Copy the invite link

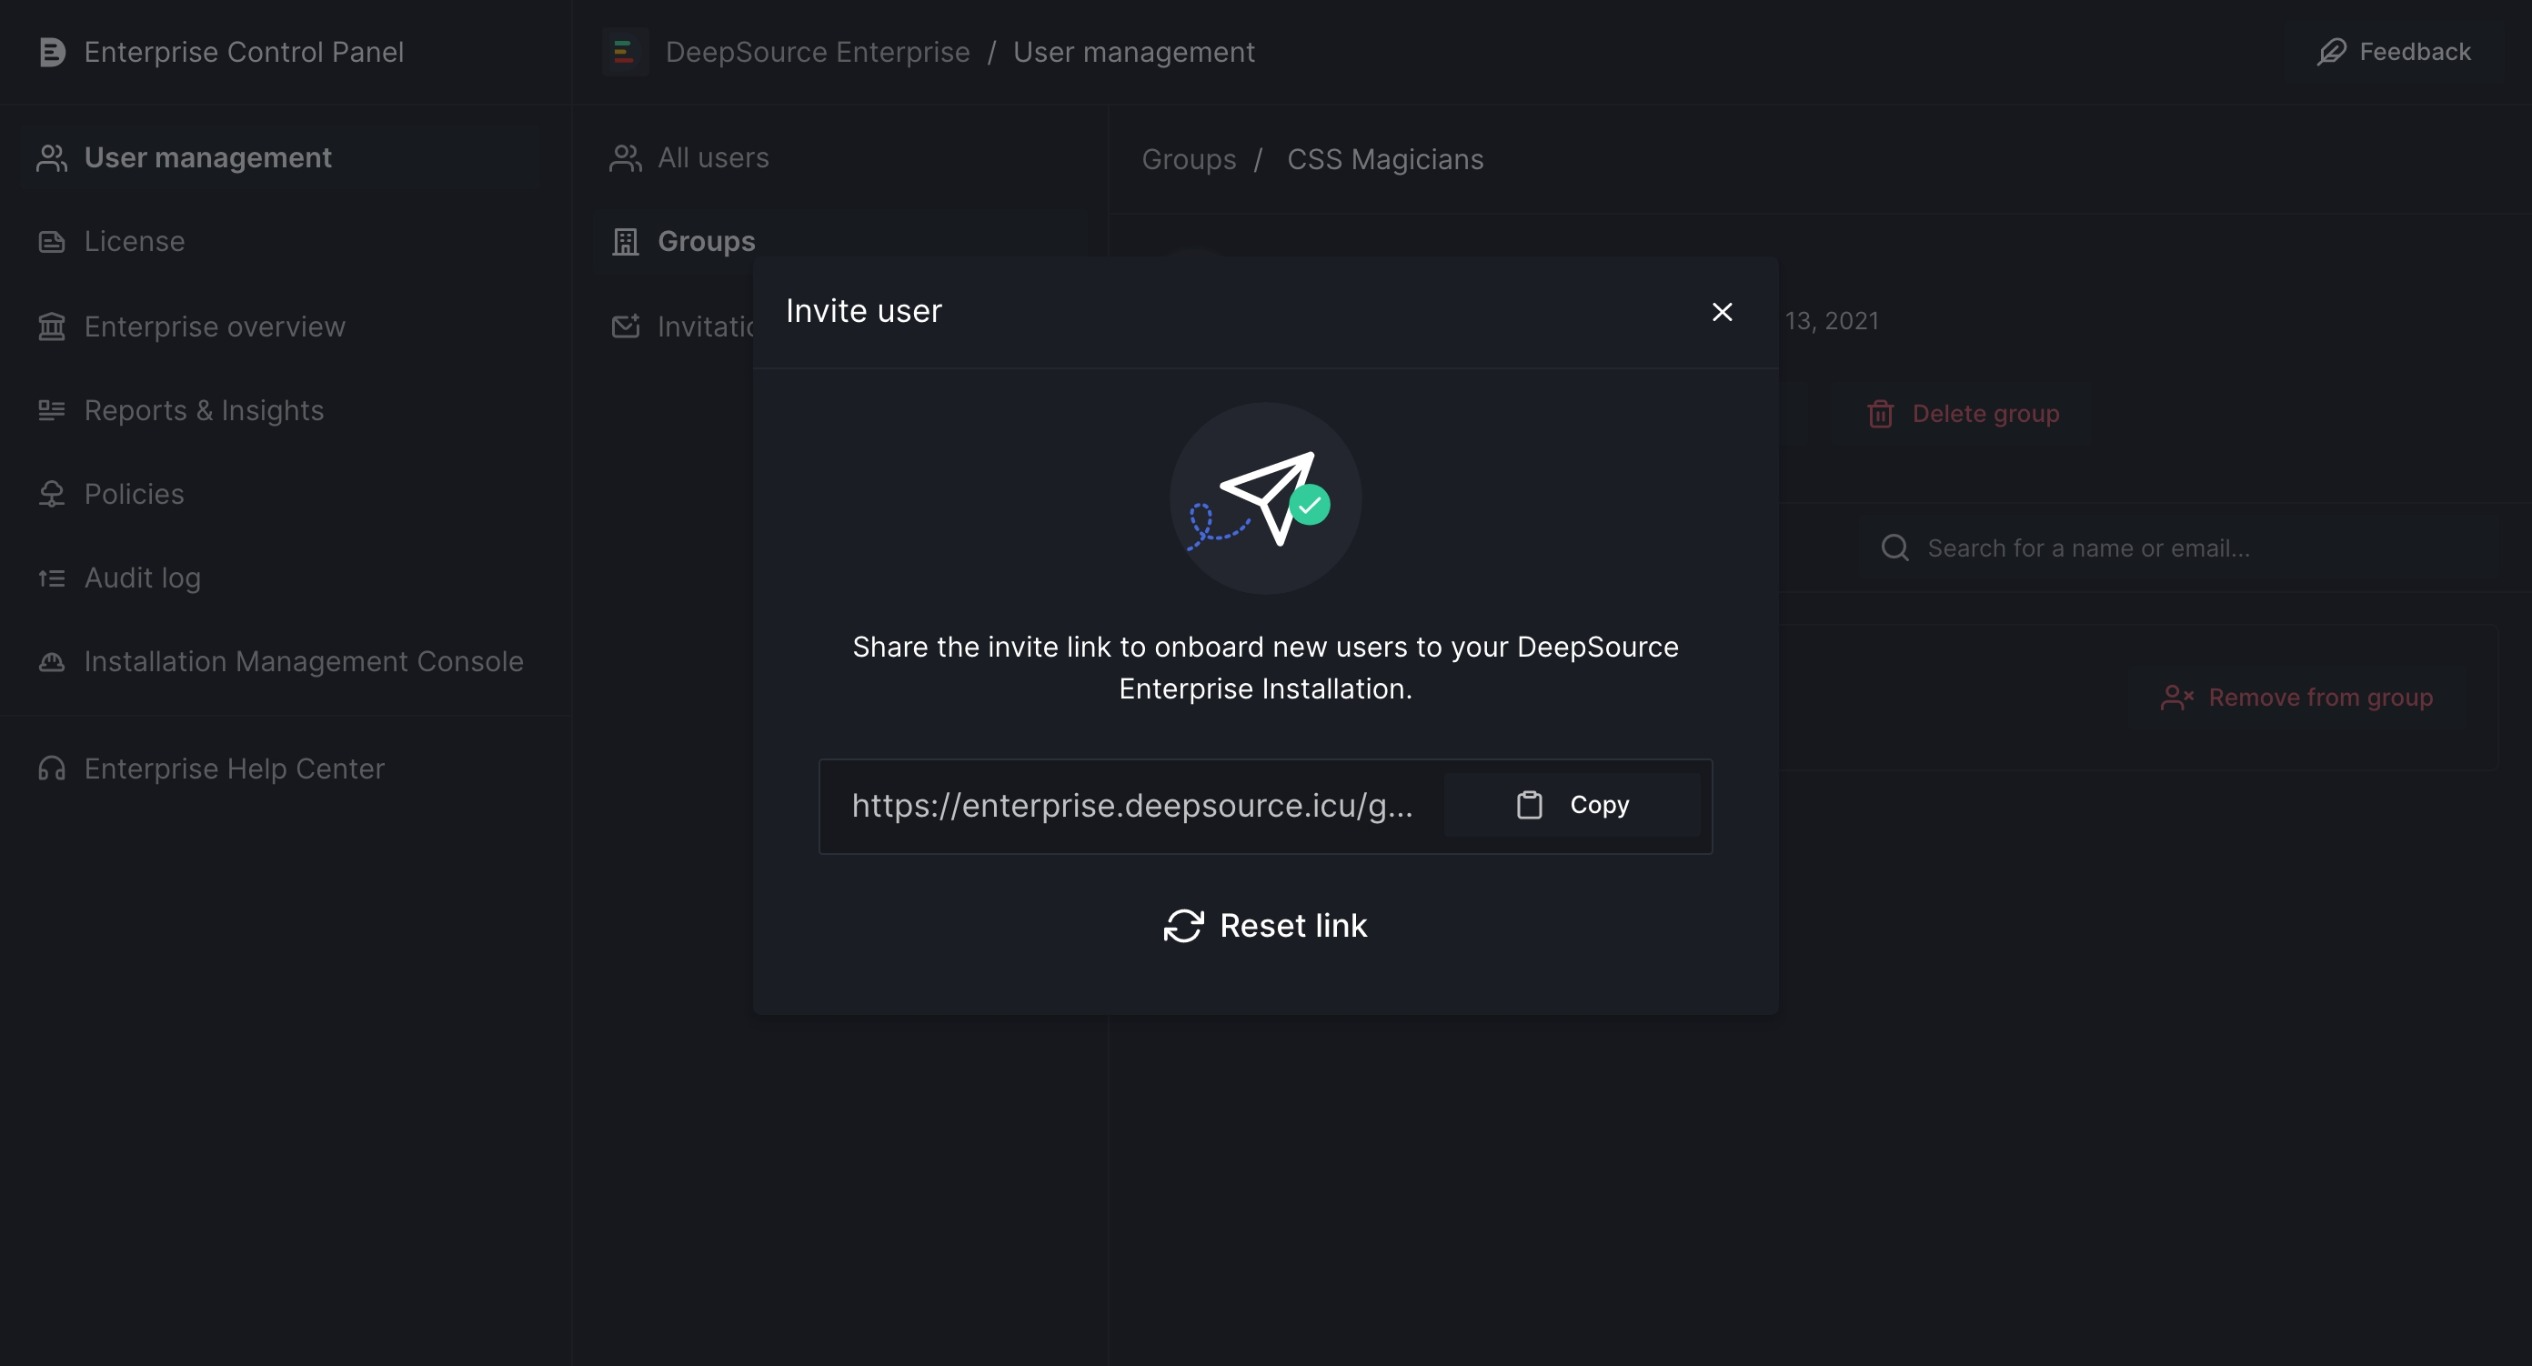click(1573, 804)
